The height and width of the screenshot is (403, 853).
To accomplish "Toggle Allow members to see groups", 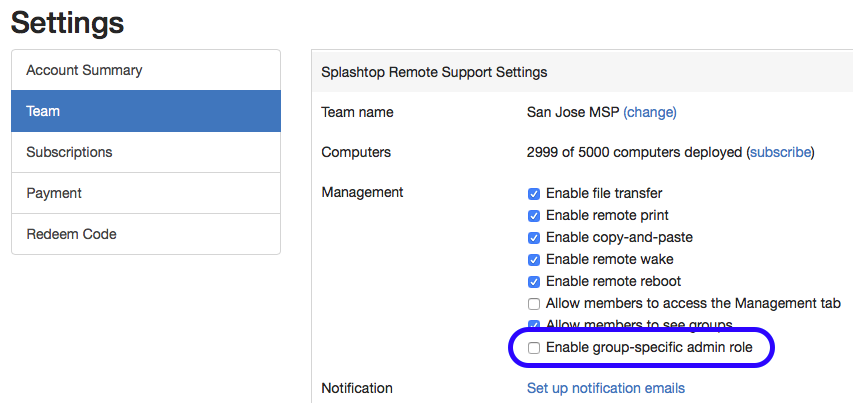I will click(x=534, y=325).
